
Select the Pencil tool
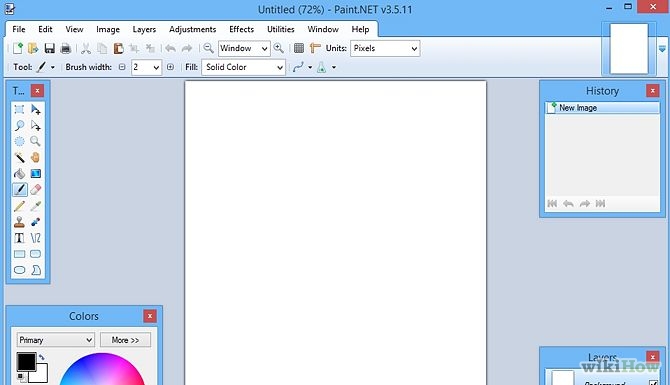click(19, 206)
